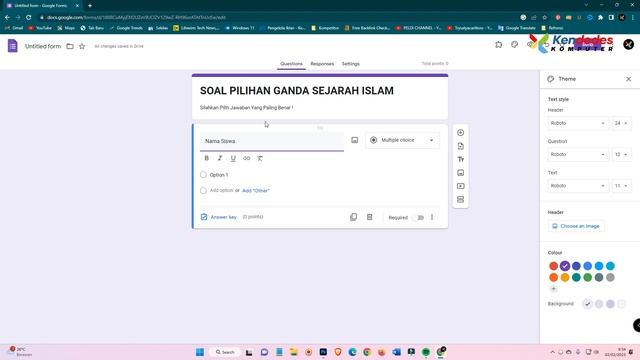Click the form title SOAL PILIHAN GANDA
Image resolution: width=640 pixels, height=360 pixels.
click(297, 91)
